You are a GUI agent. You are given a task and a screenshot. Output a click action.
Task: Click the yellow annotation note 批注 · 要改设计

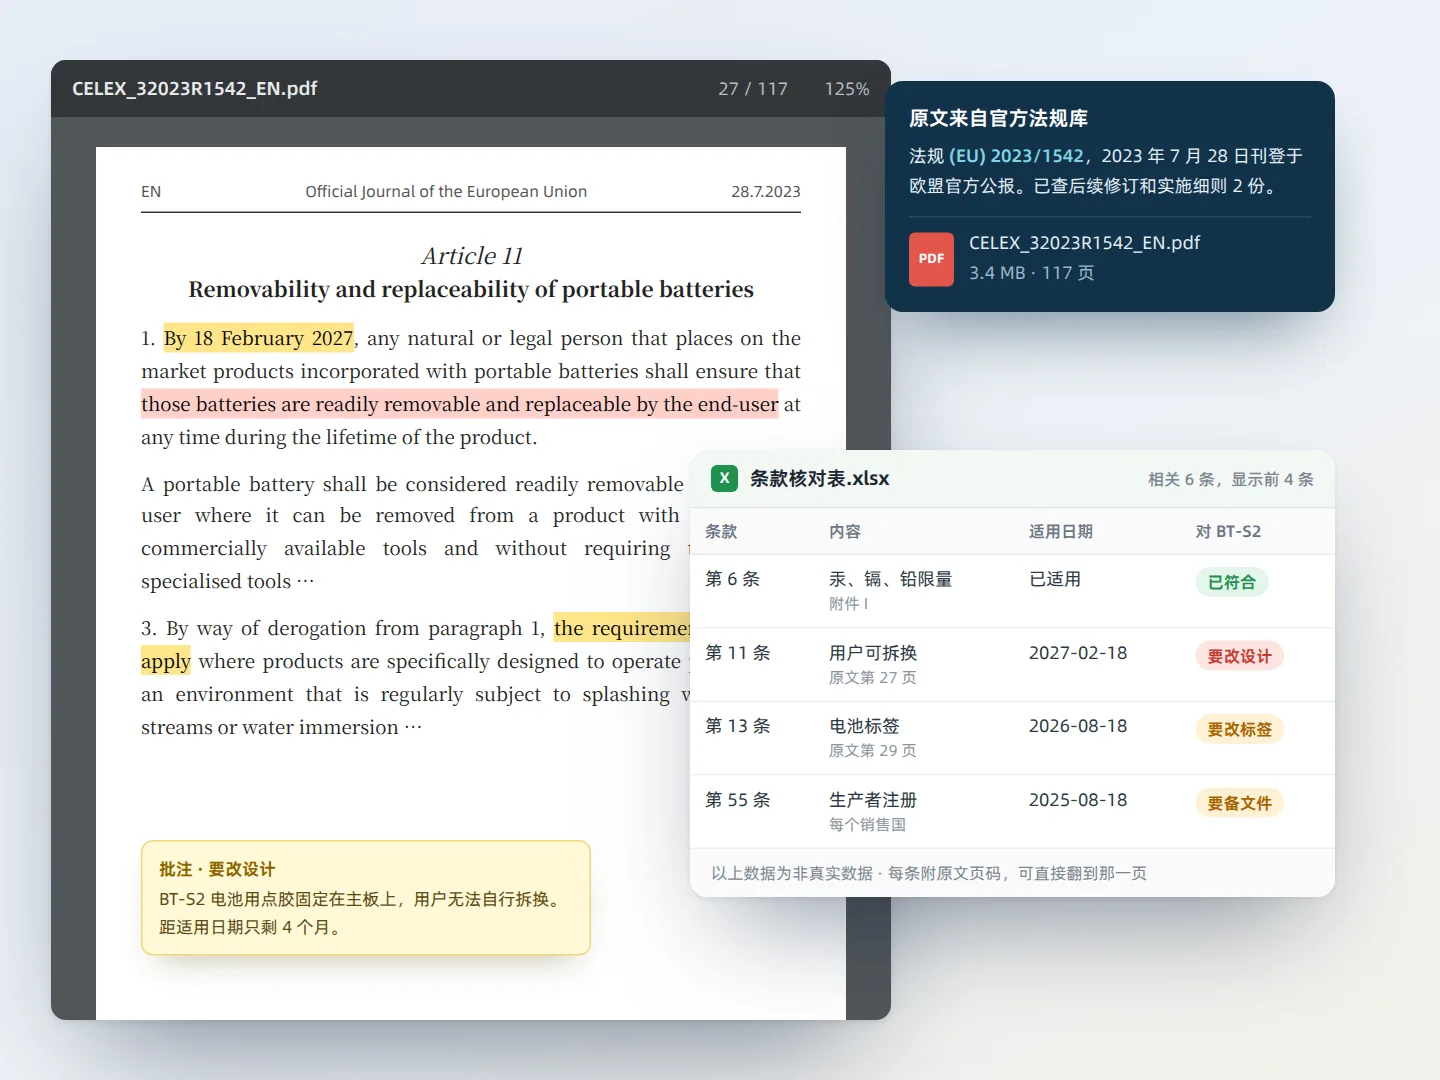[x=366, y=898]
